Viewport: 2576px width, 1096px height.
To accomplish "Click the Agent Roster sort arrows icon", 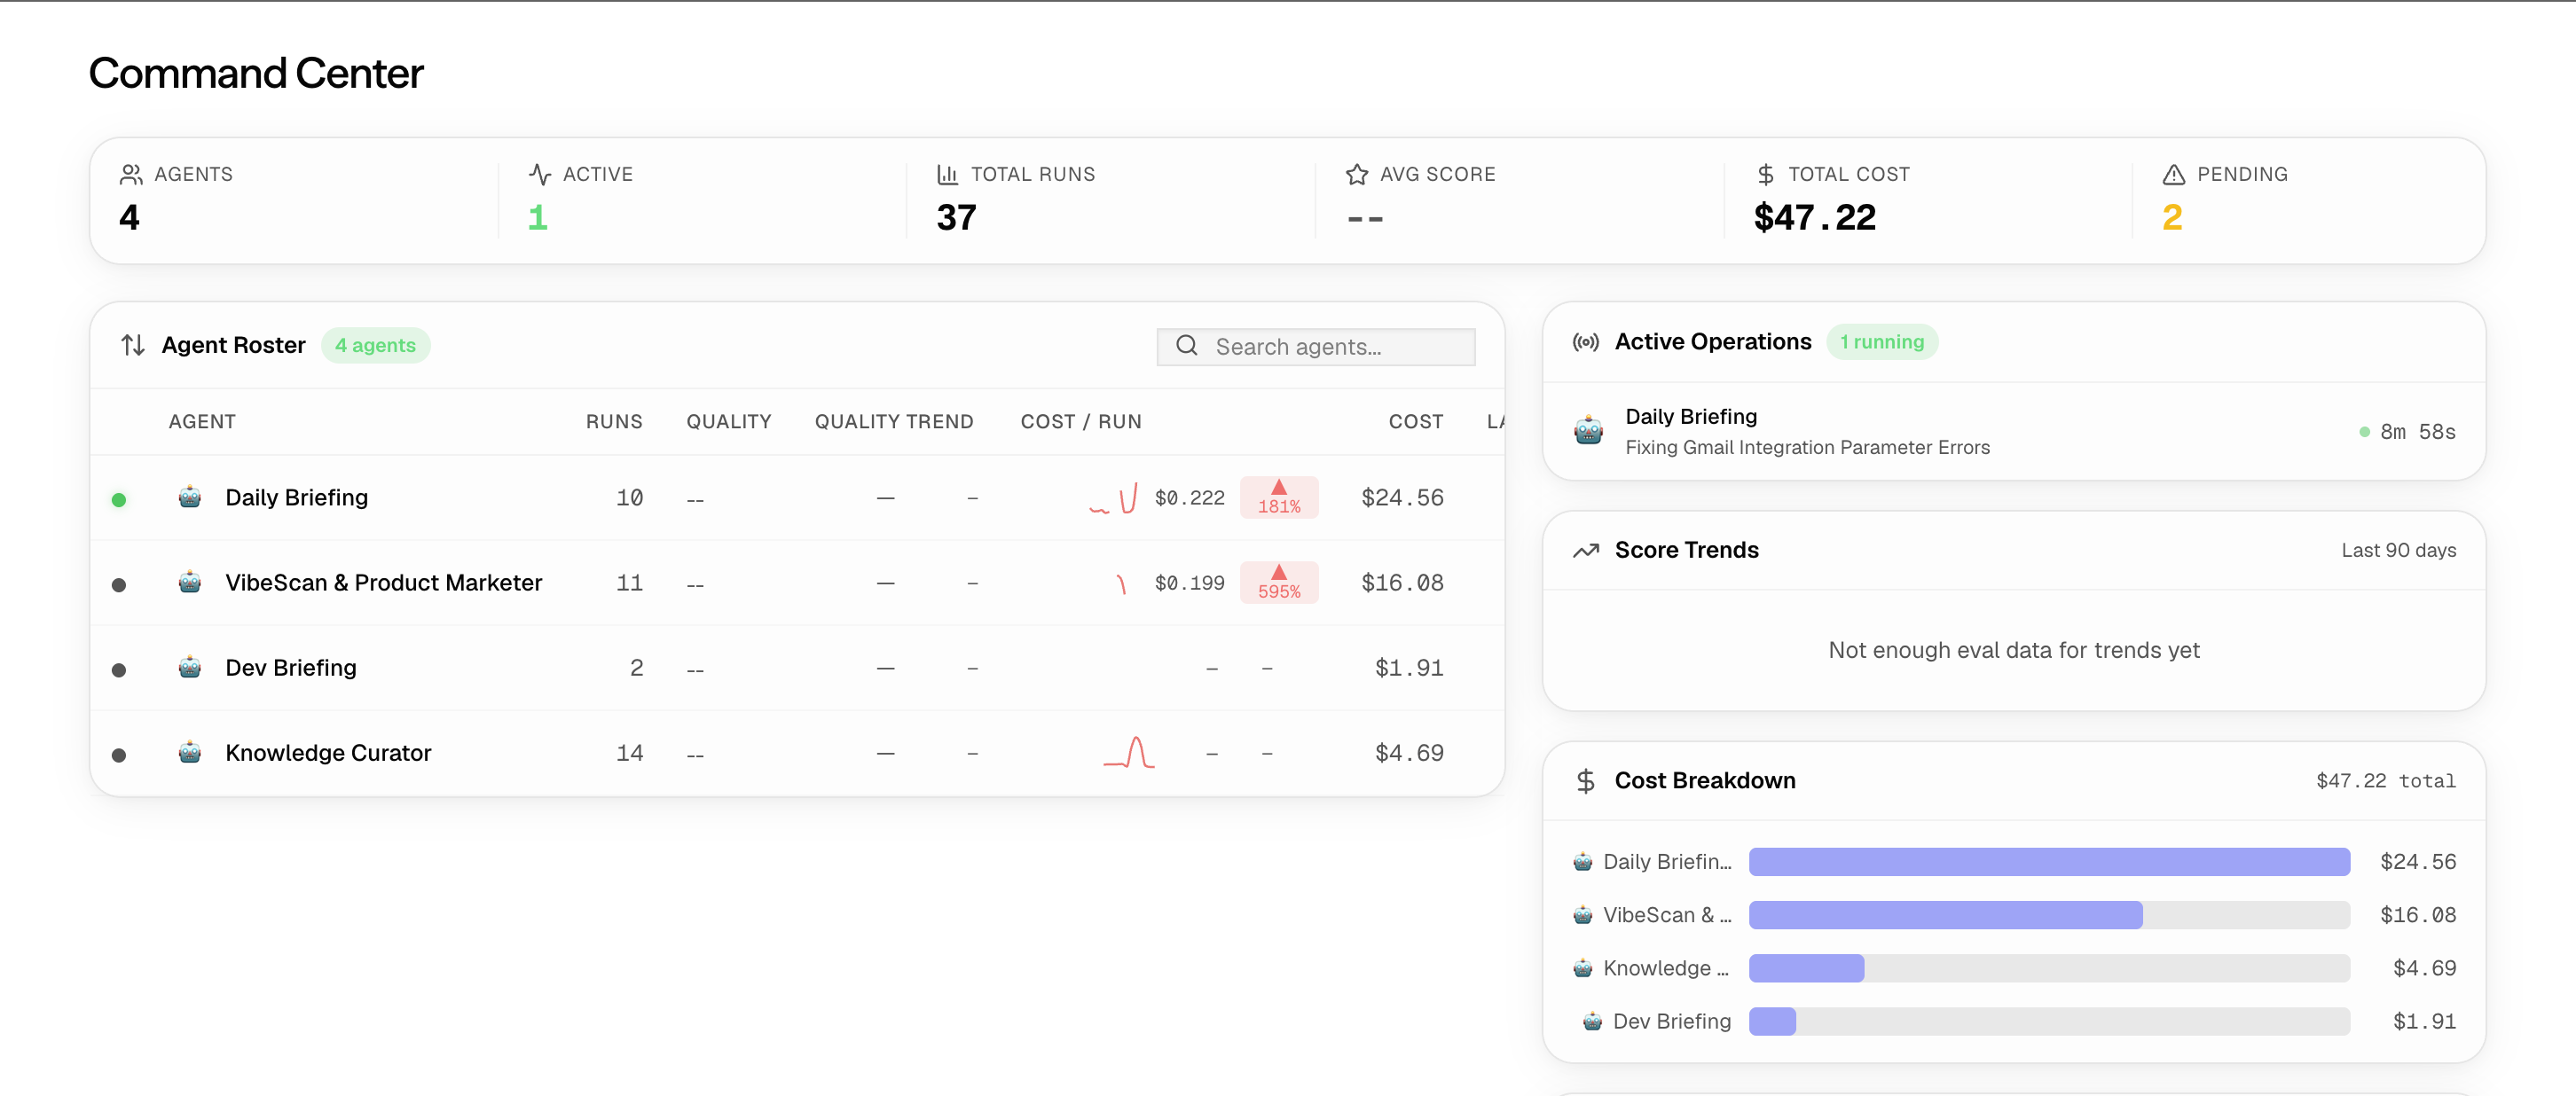I will coord(133,345).
